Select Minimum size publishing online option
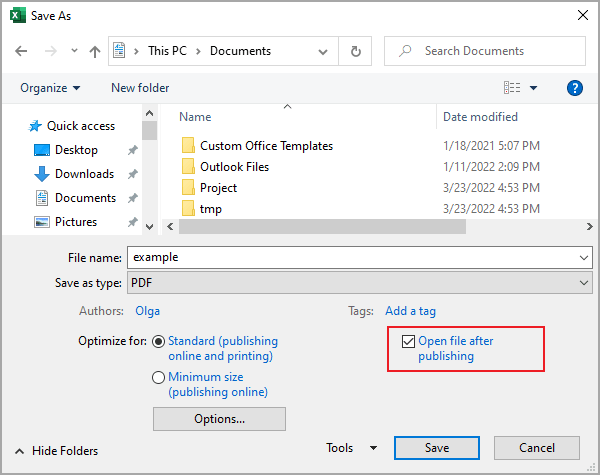 [210, 384]
